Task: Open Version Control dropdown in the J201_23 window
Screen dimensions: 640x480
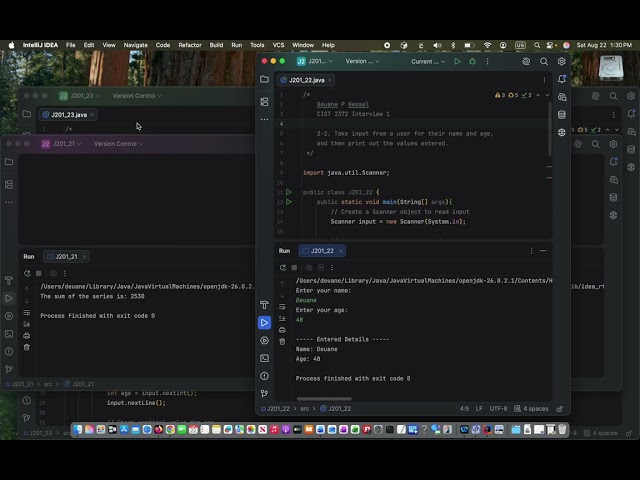Action: [x=137, y=96]
